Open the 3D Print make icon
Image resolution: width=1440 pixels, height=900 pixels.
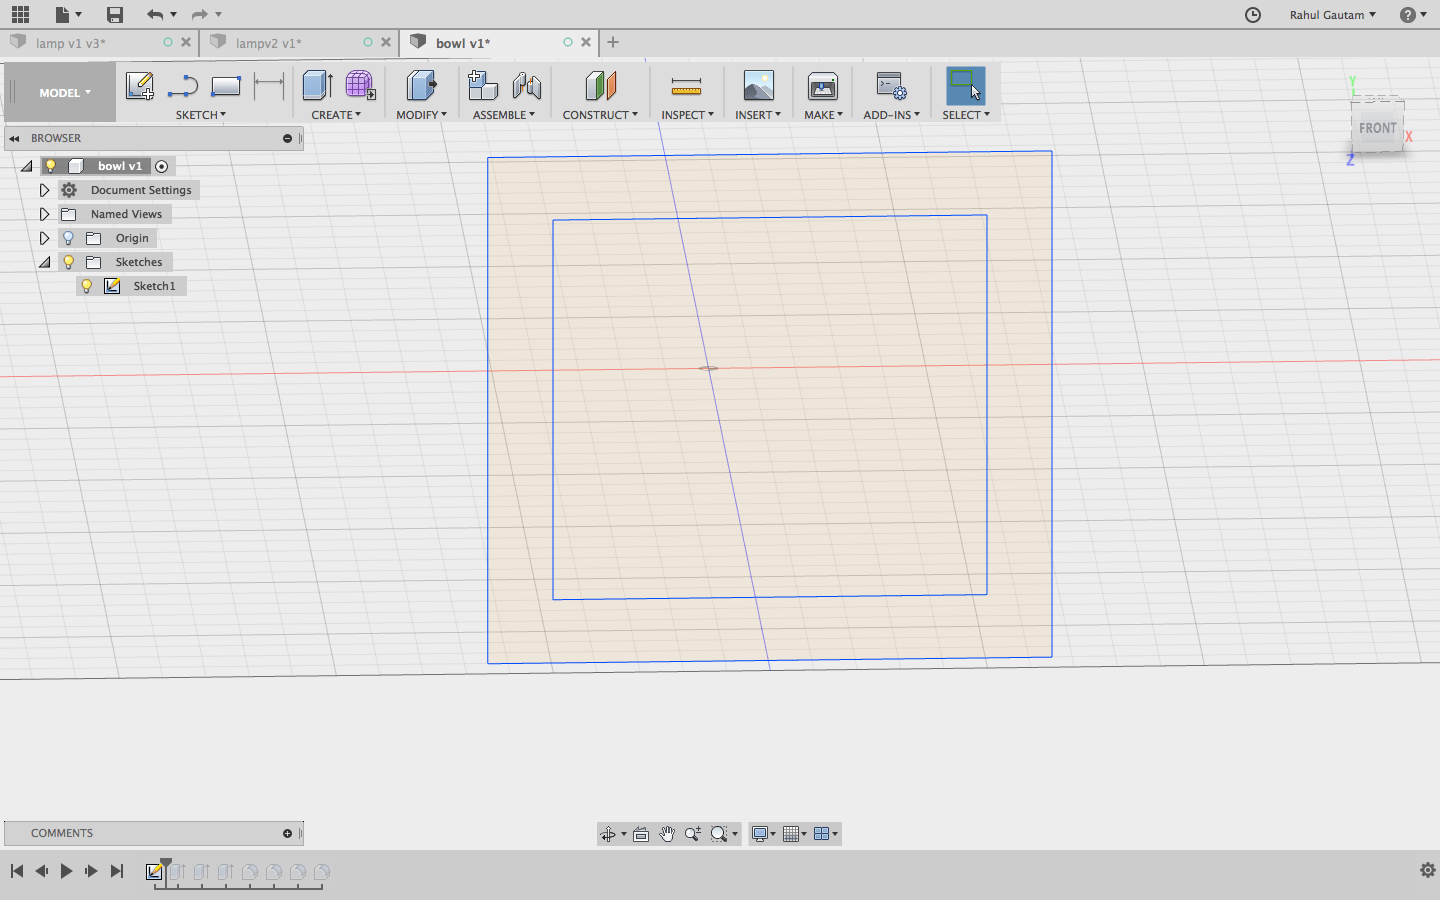(823, 86)
